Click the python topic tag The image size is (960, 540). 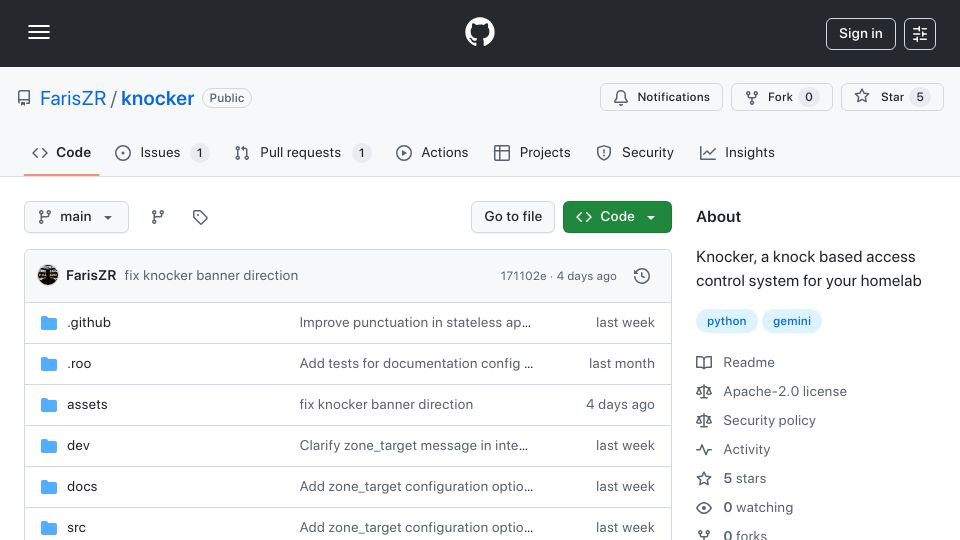coord(727,321)
